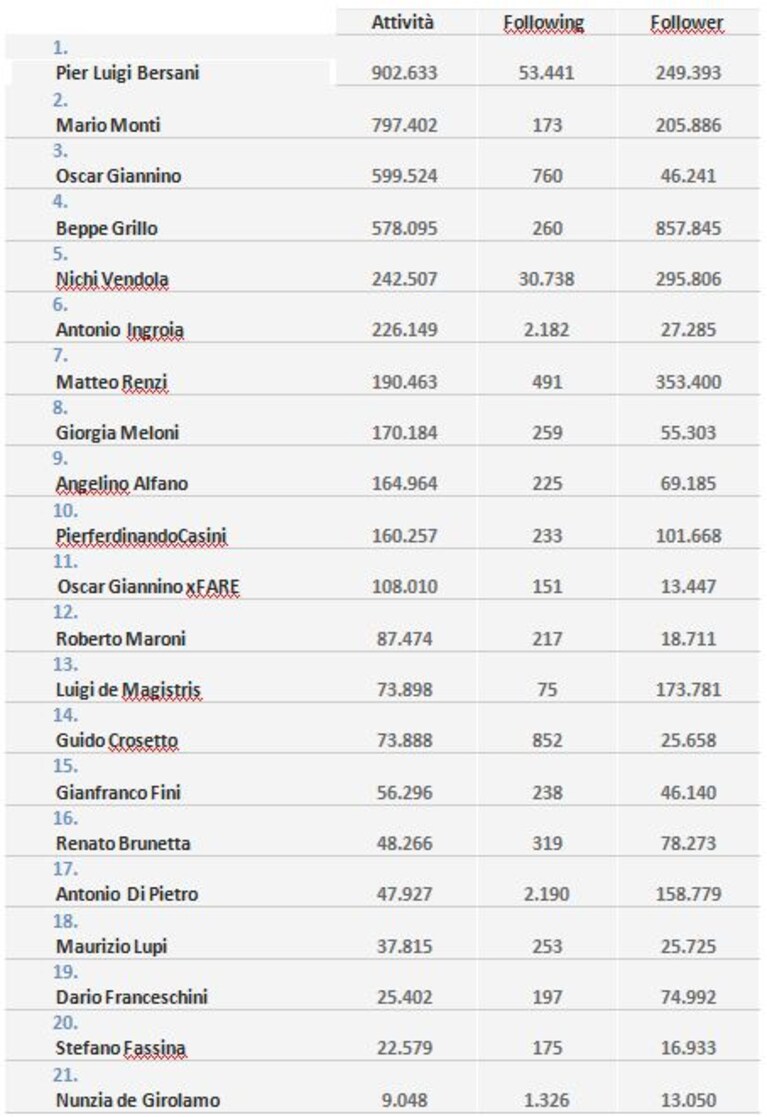Click the Giorgia Meloni row name

click(118, 433)
